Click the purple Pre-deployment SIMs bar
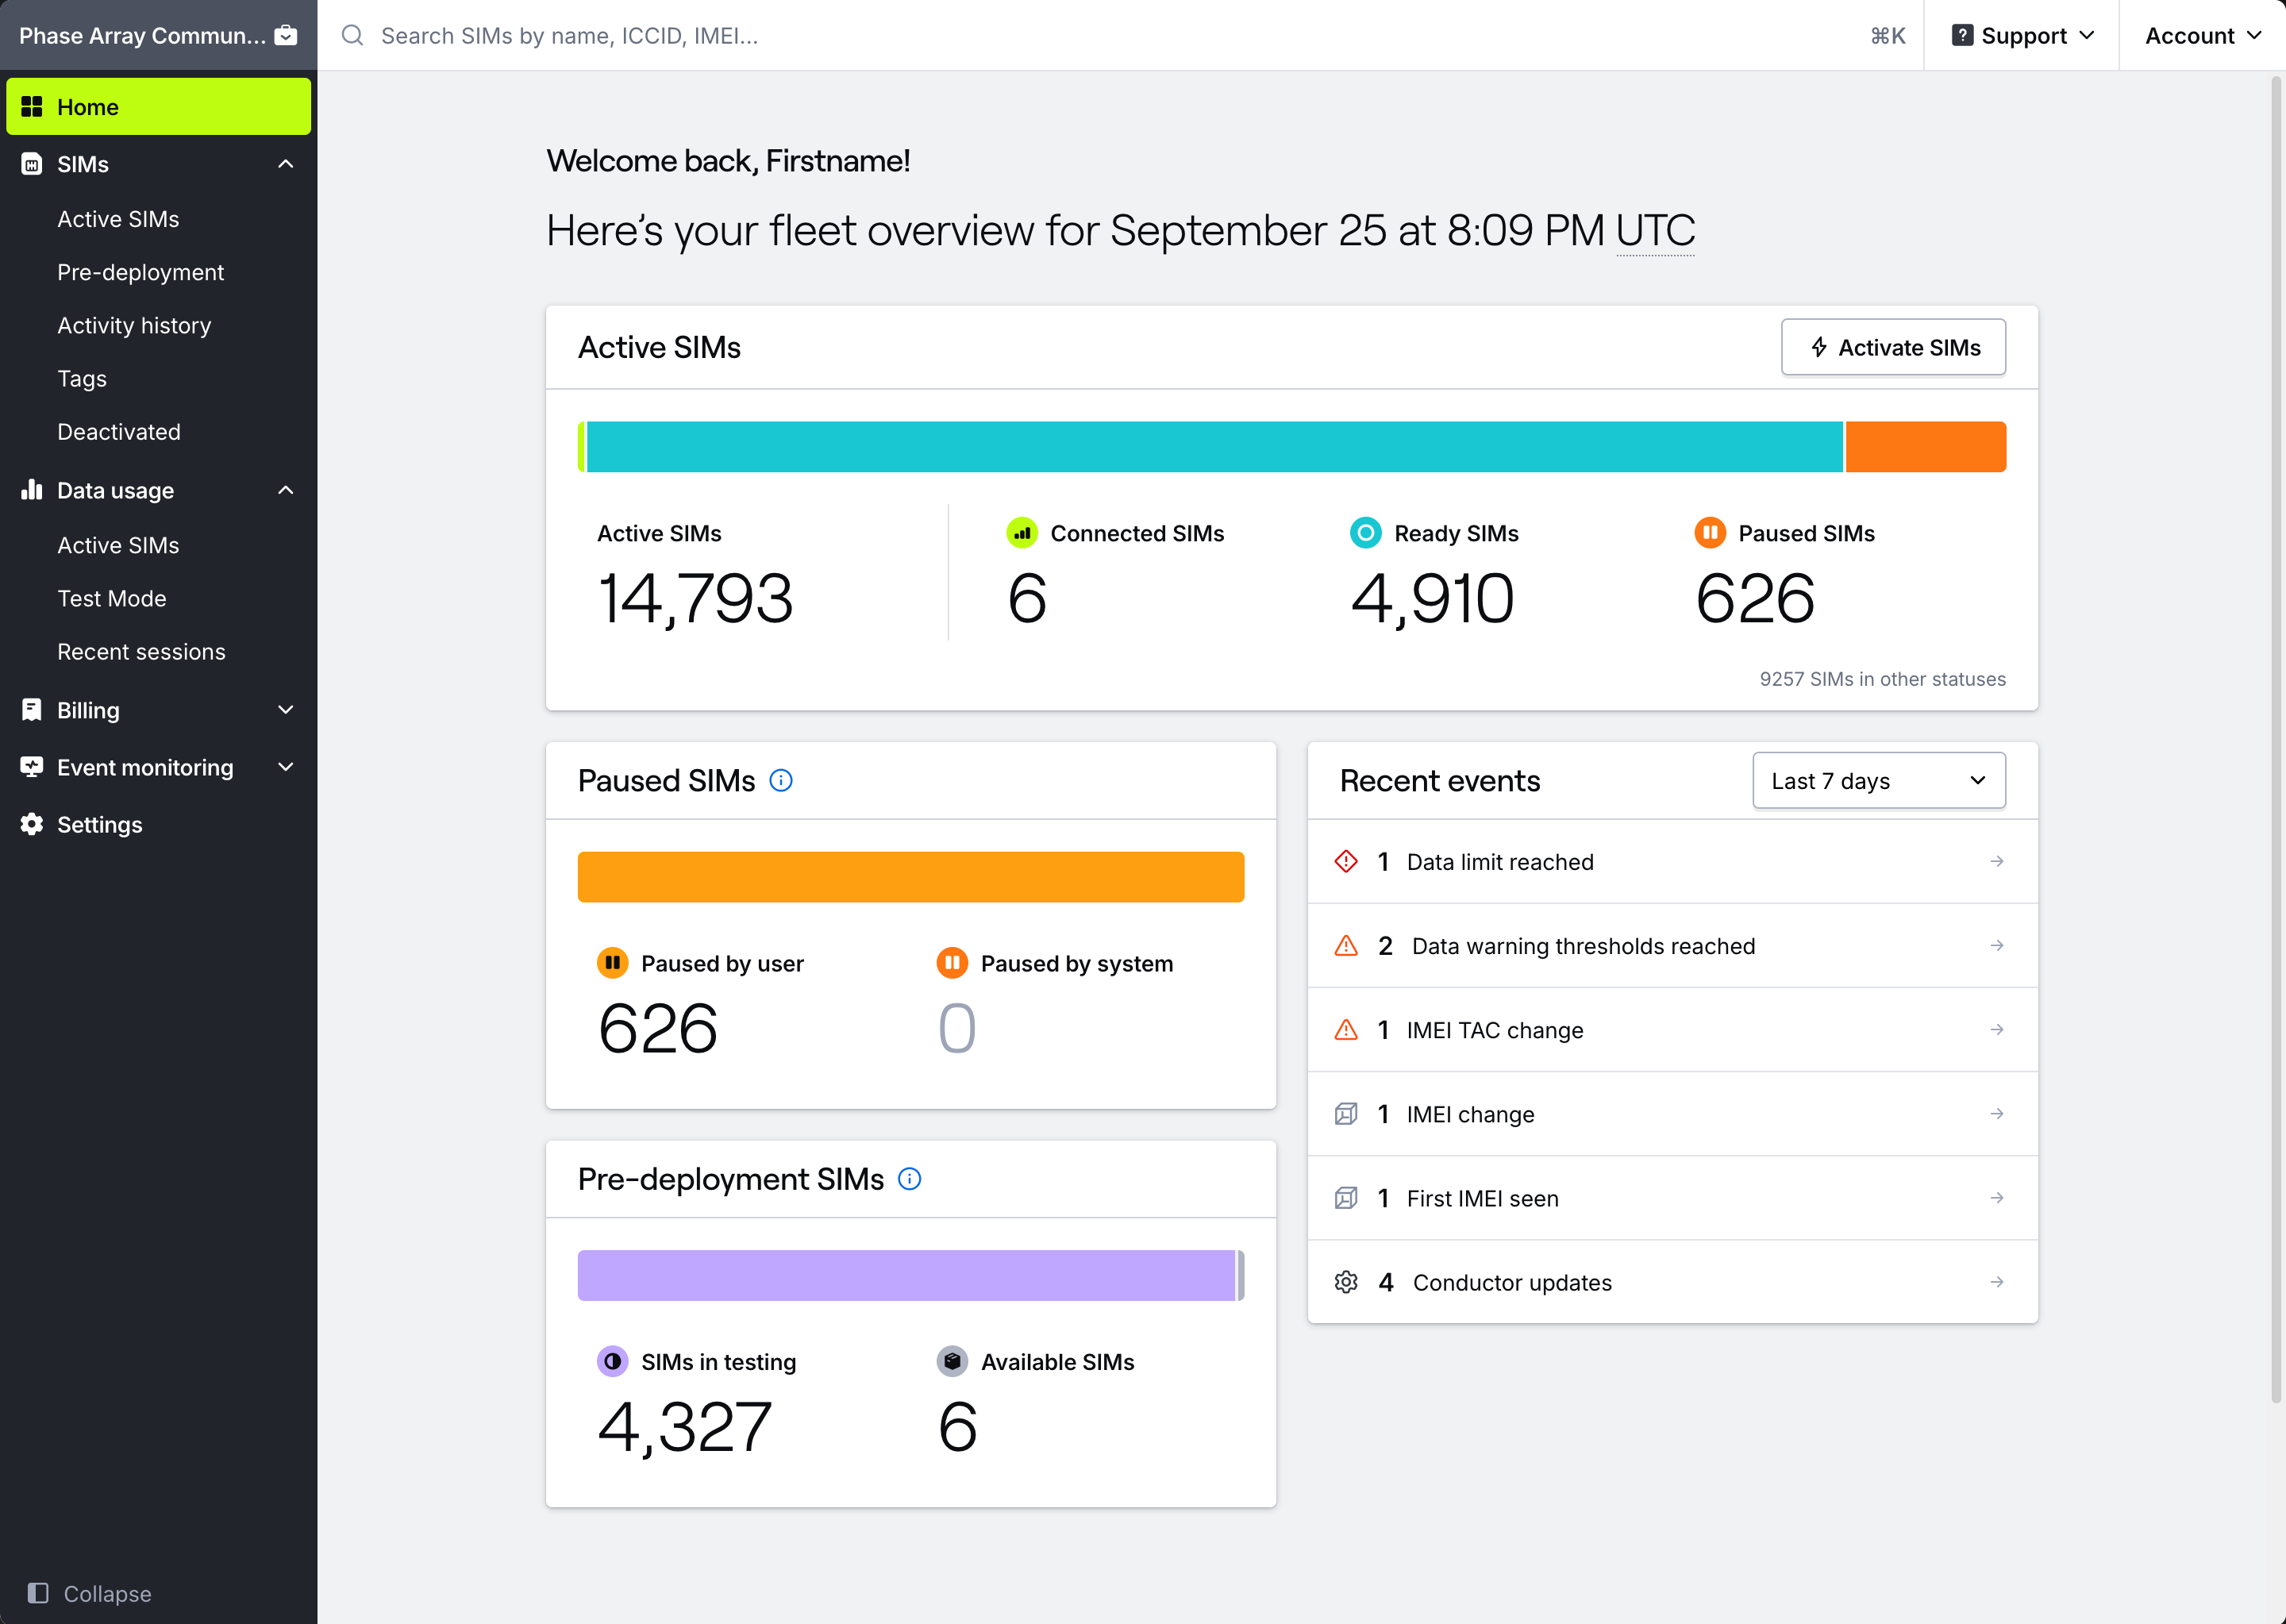Image resolution: width=2286 pixels, height=1624 pixels. point(906,1275)
